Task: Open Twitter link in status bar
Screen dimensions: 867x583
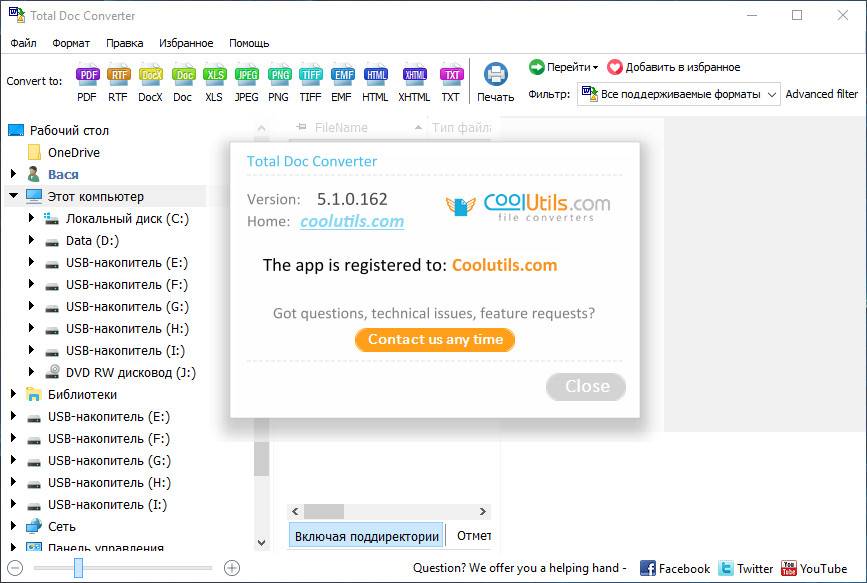Action: click(745, 568)
